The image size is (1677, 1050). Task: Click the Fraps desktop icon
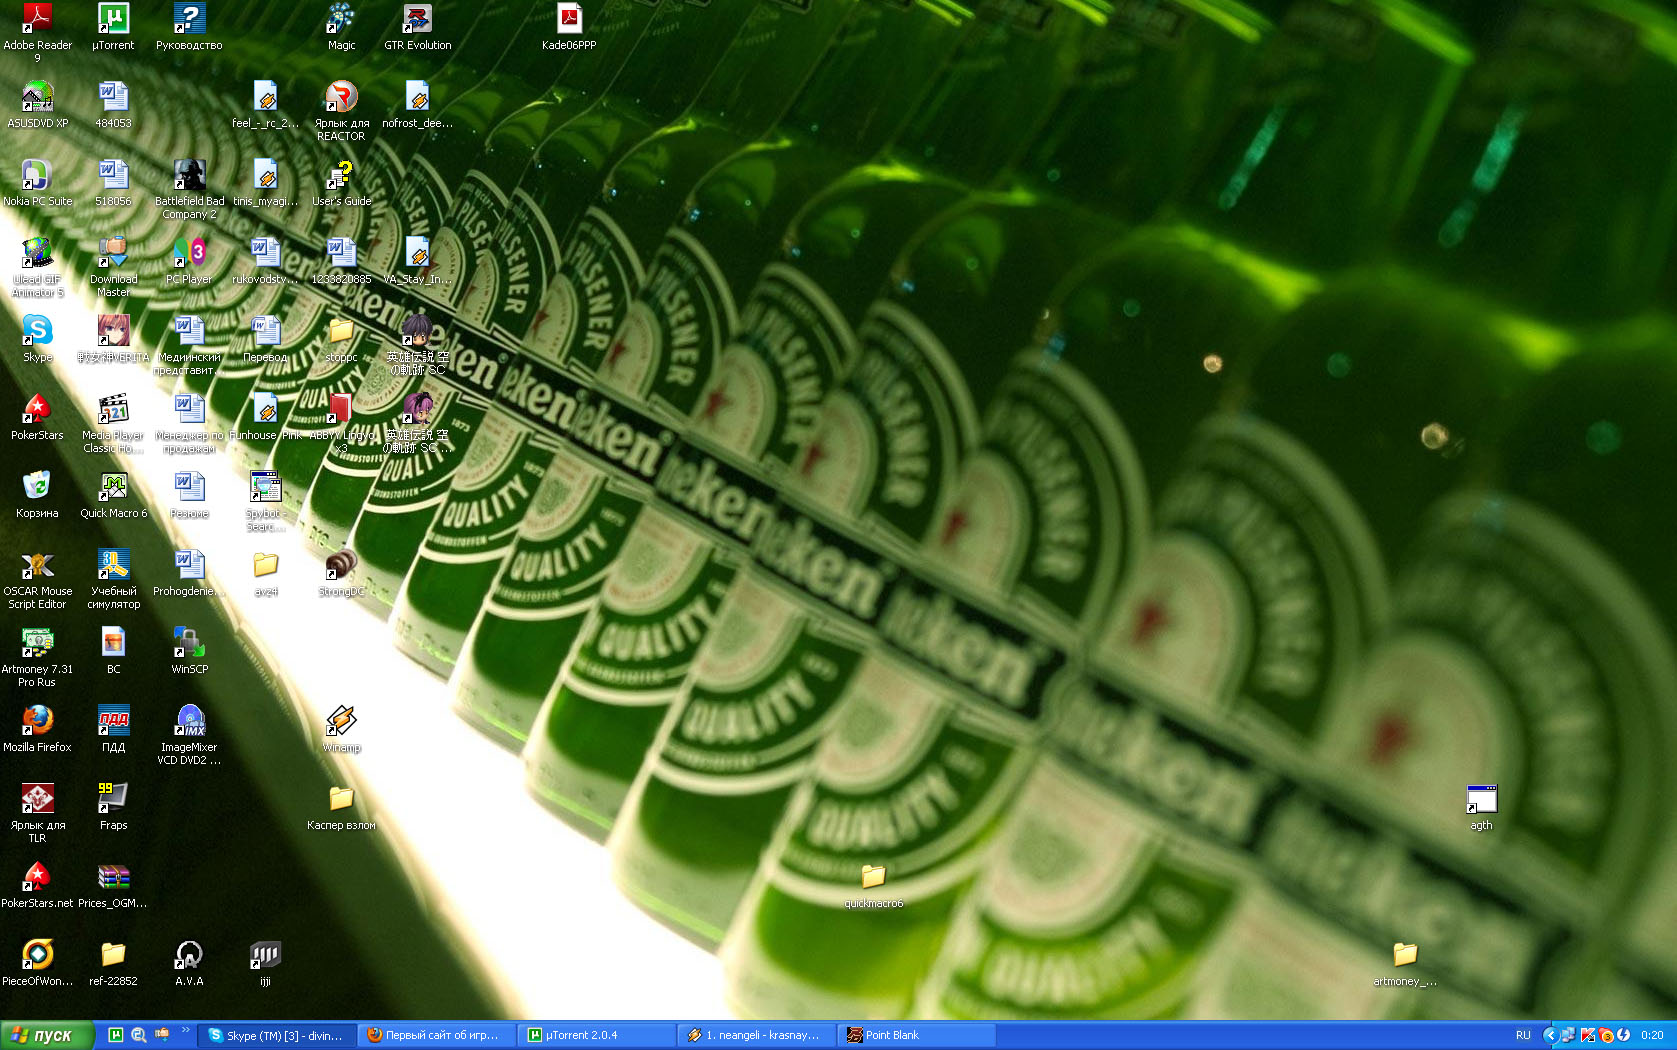click(113, 799)
